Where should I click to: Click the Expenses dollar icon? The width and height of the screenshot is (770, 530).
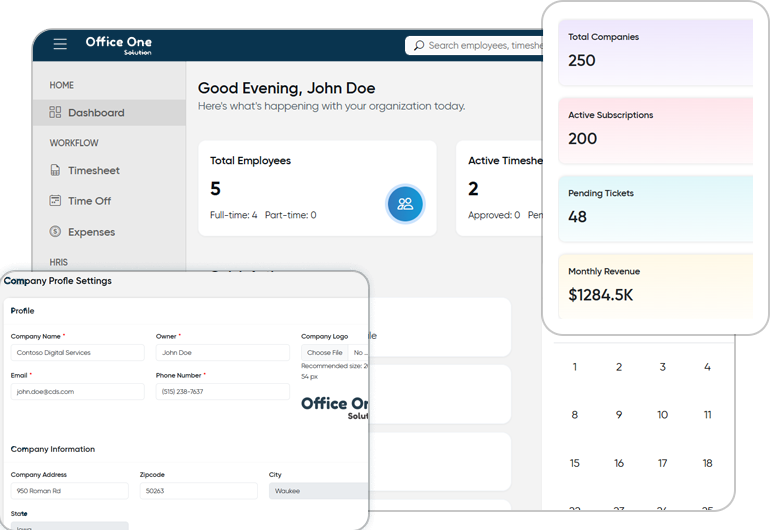point(56,232)
